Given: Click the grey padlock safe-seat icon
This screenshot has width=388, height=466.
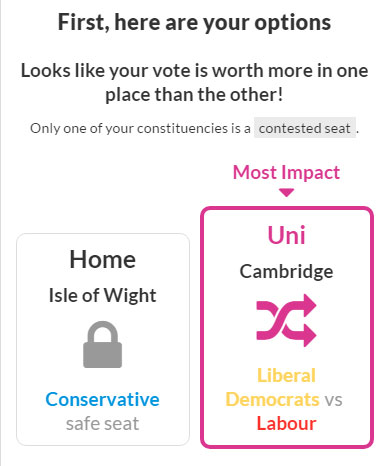Looking at the screenshot, I should [x=102, y=344].
